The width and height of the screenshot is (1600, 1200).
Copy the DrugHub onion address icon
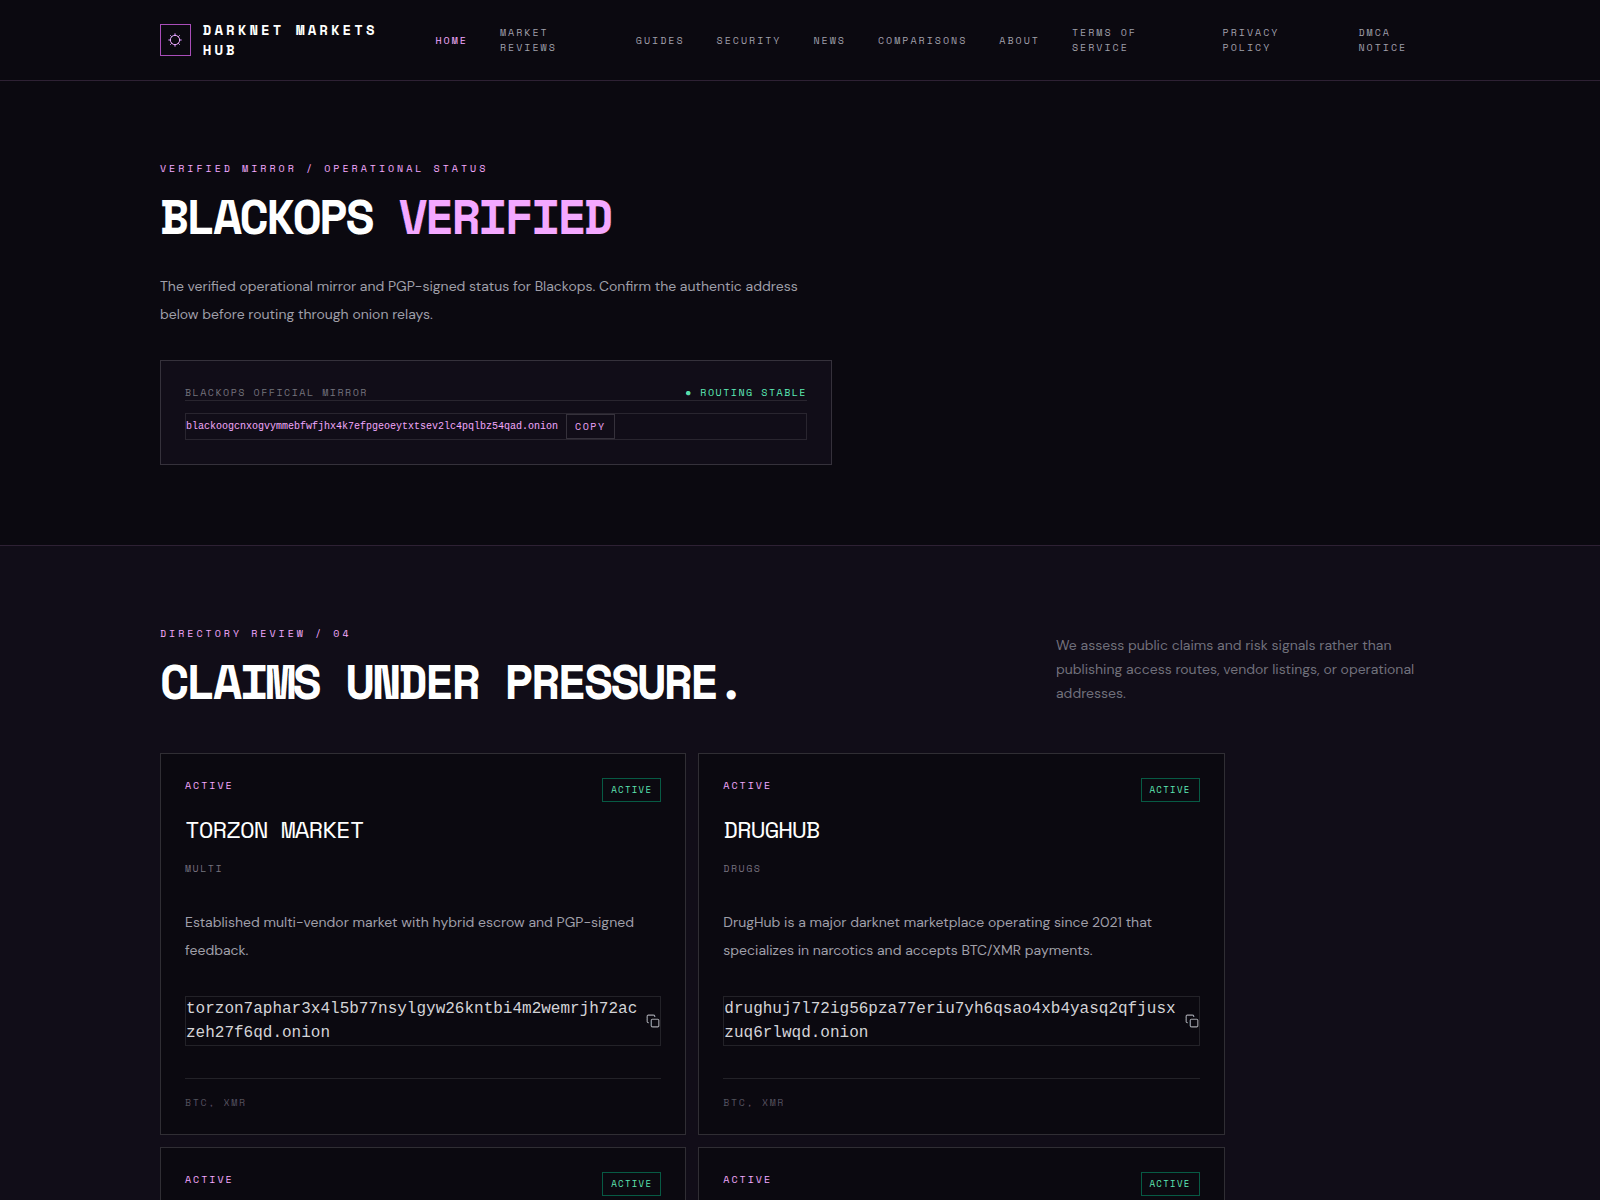point(1191,1021)
